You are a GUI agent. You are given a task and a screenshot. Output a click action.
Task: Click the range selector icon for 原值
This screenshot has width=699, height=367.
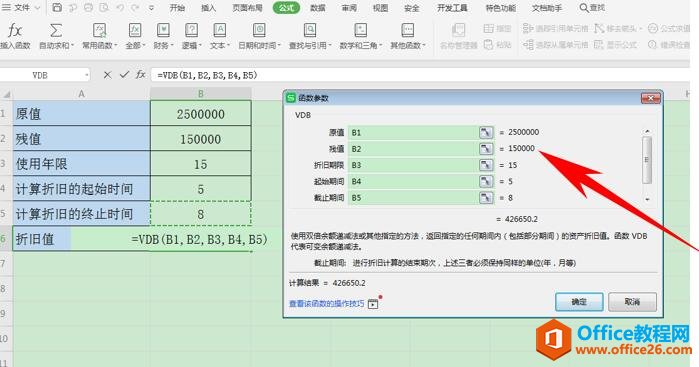486,132
